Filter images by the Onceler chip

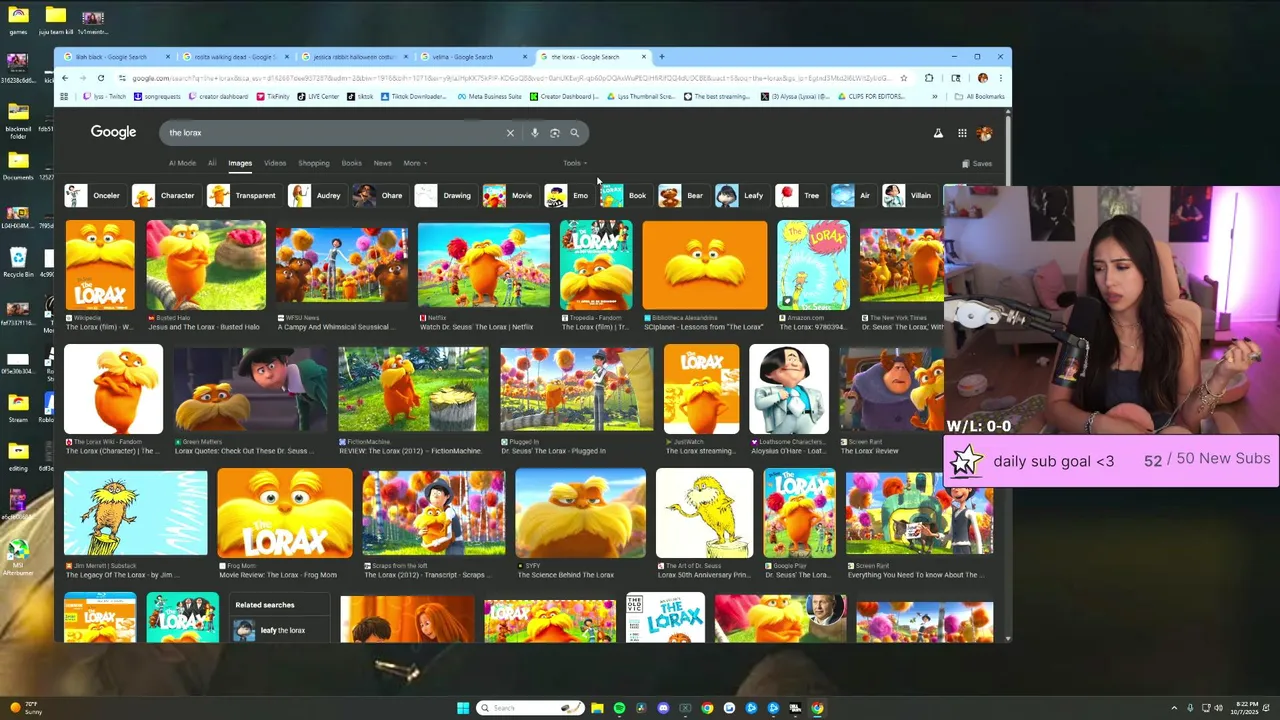93,196
